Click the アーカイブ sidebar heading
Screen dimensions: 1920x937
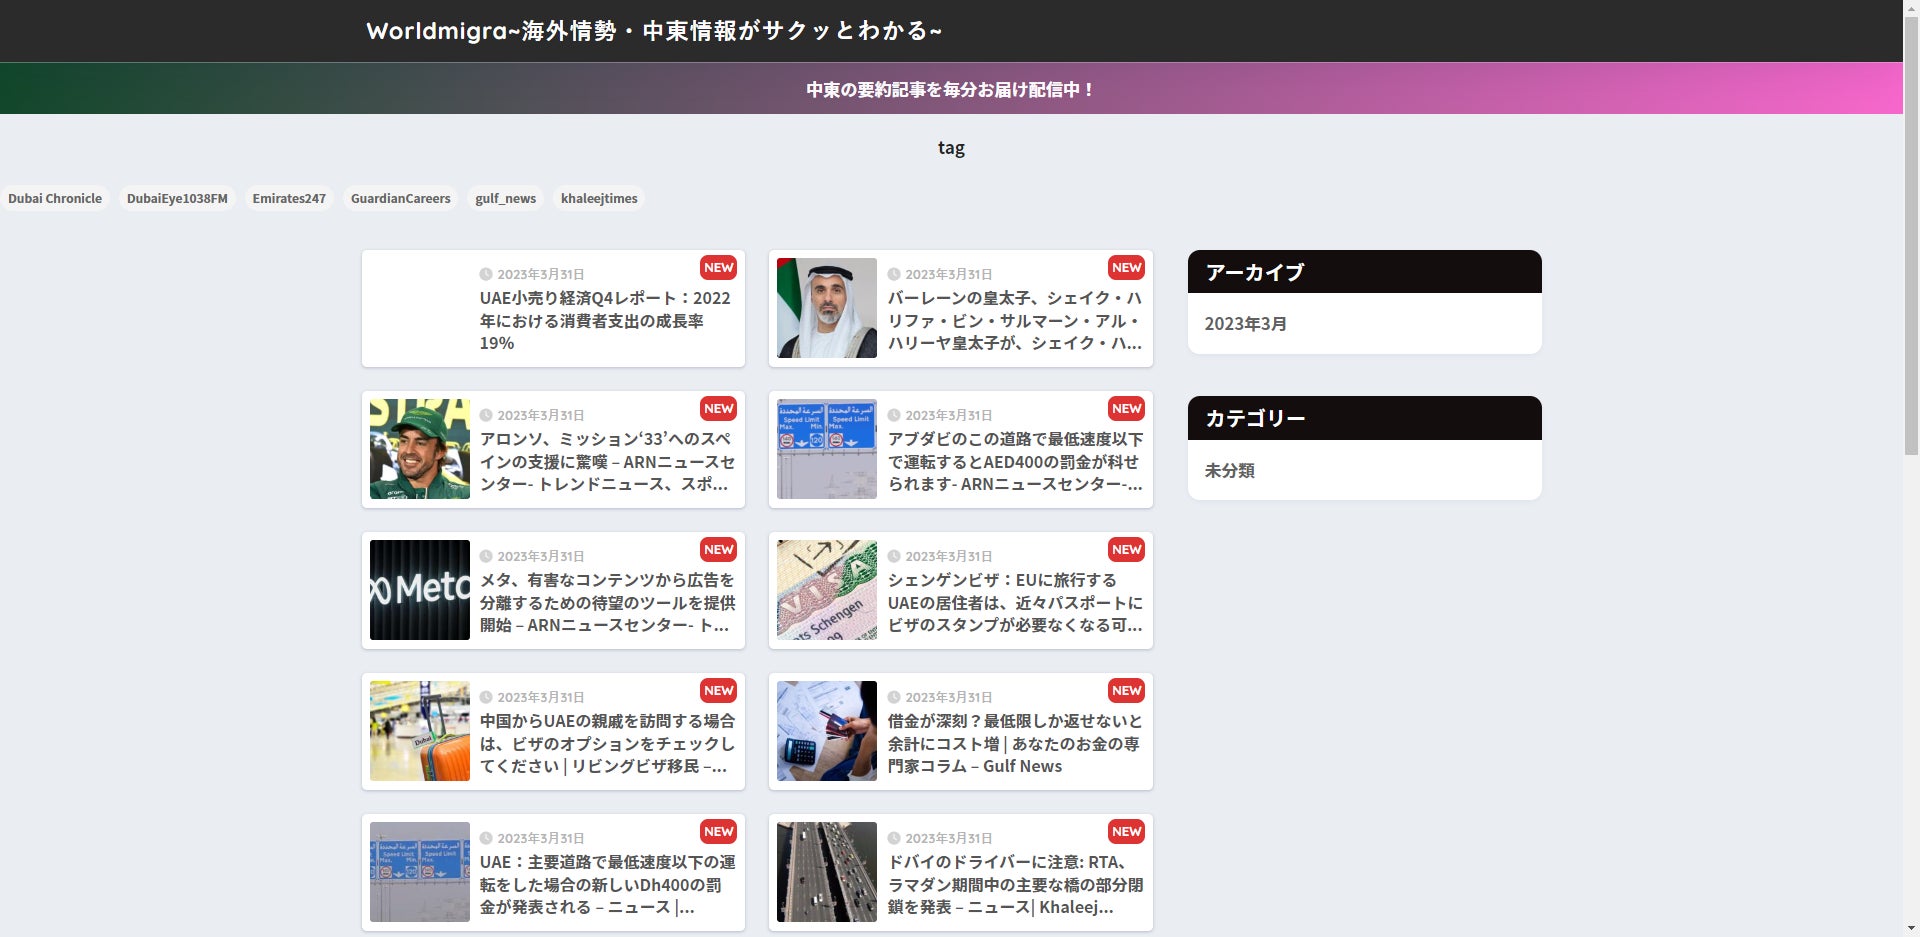(1364, 272)
